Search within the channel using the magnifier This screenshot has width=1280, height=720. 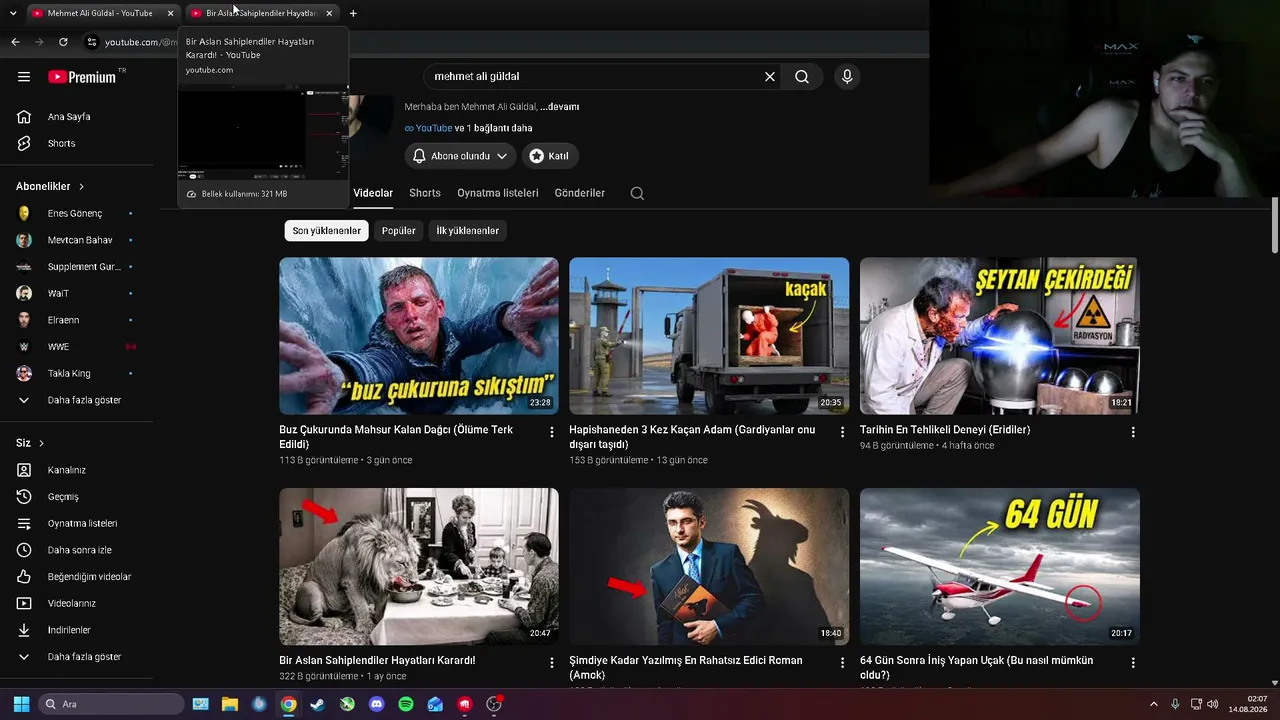(637, 193)
